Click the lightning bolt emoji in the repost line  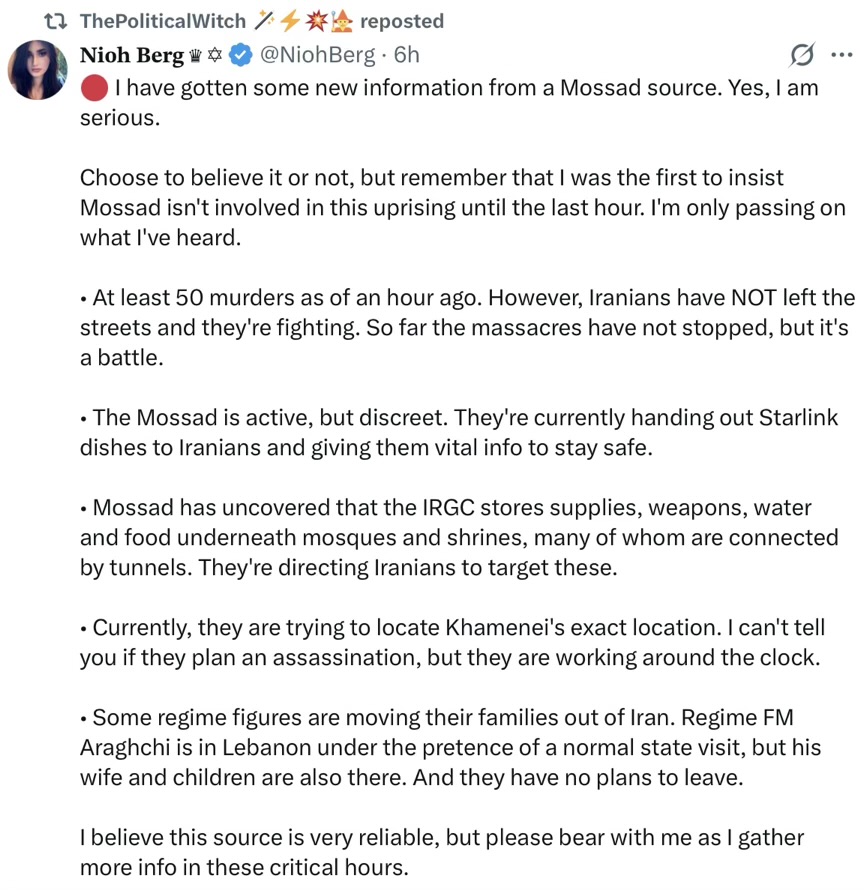(291, 21)
